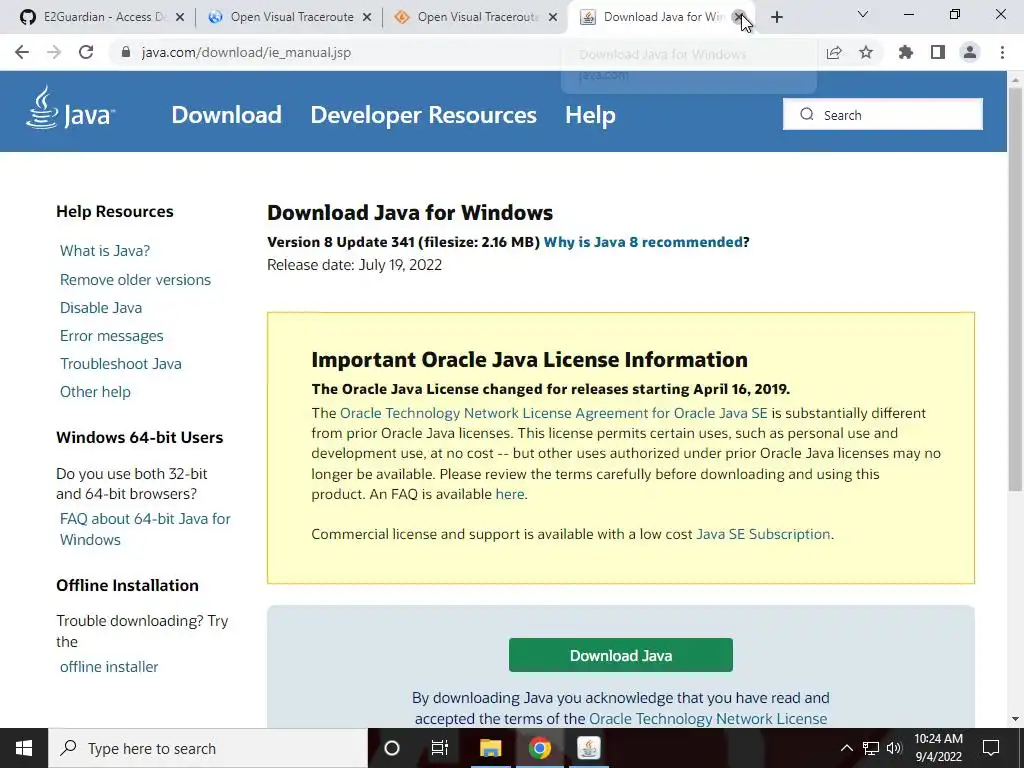
Task: Open 'Java SE Subscription' link
Action: 763,534
